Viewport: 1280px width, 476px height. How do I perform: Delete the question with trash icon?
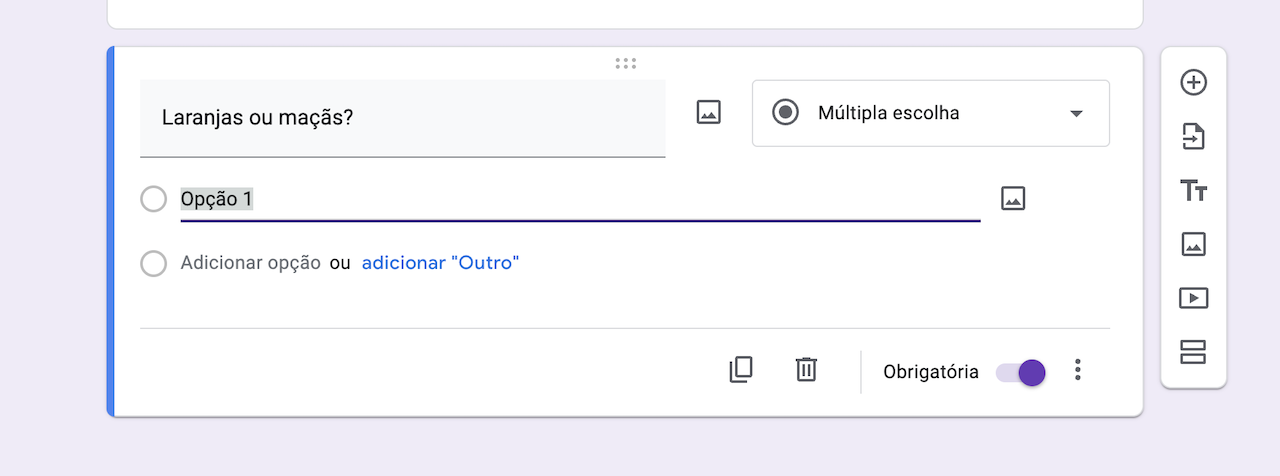click(x=806, y=370)
